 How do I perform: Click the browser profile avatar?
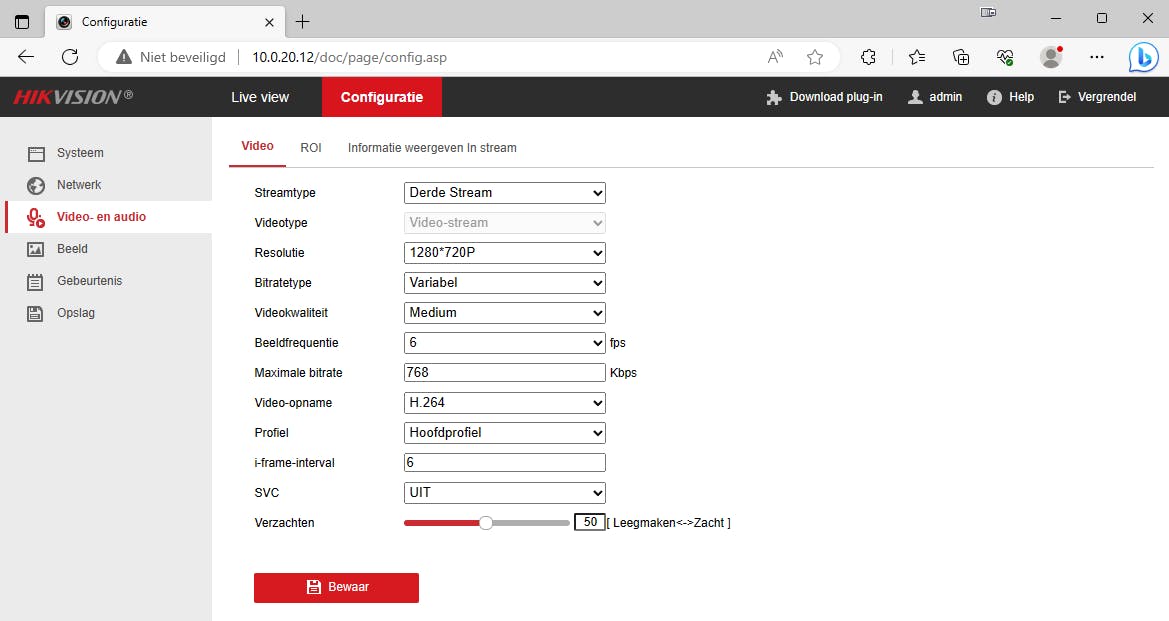[1051, 57]
